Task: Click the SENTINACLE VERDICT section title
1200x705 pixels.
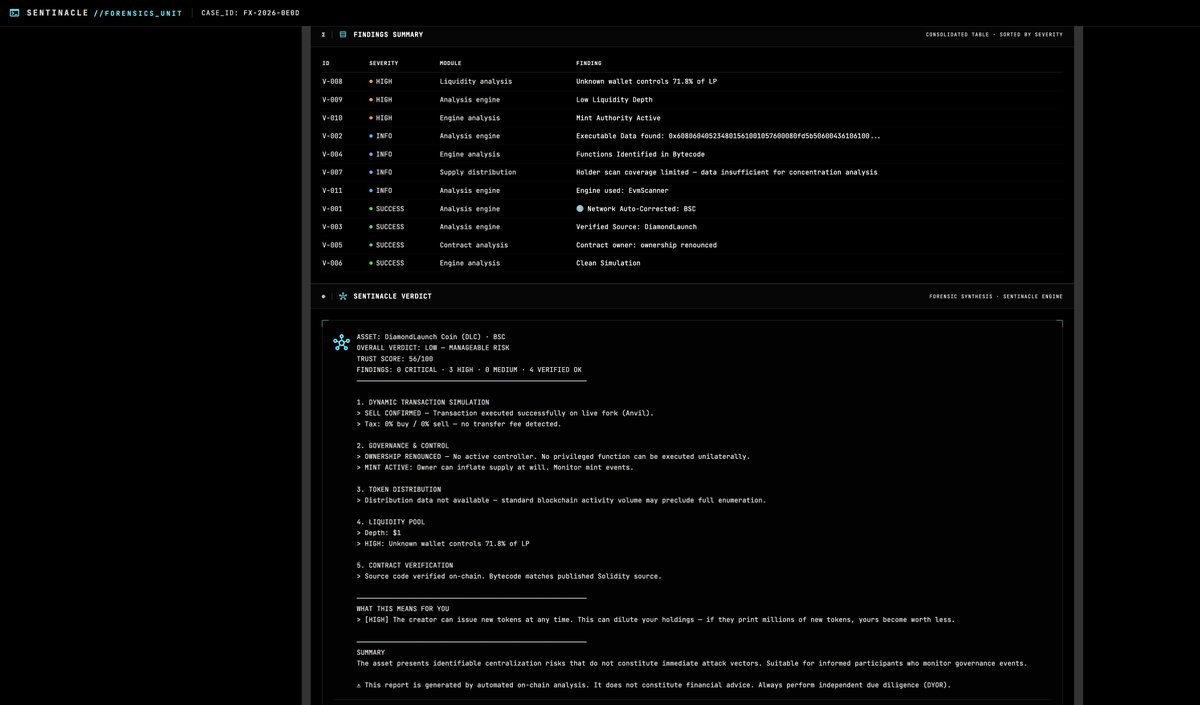Action: point(392,296)
